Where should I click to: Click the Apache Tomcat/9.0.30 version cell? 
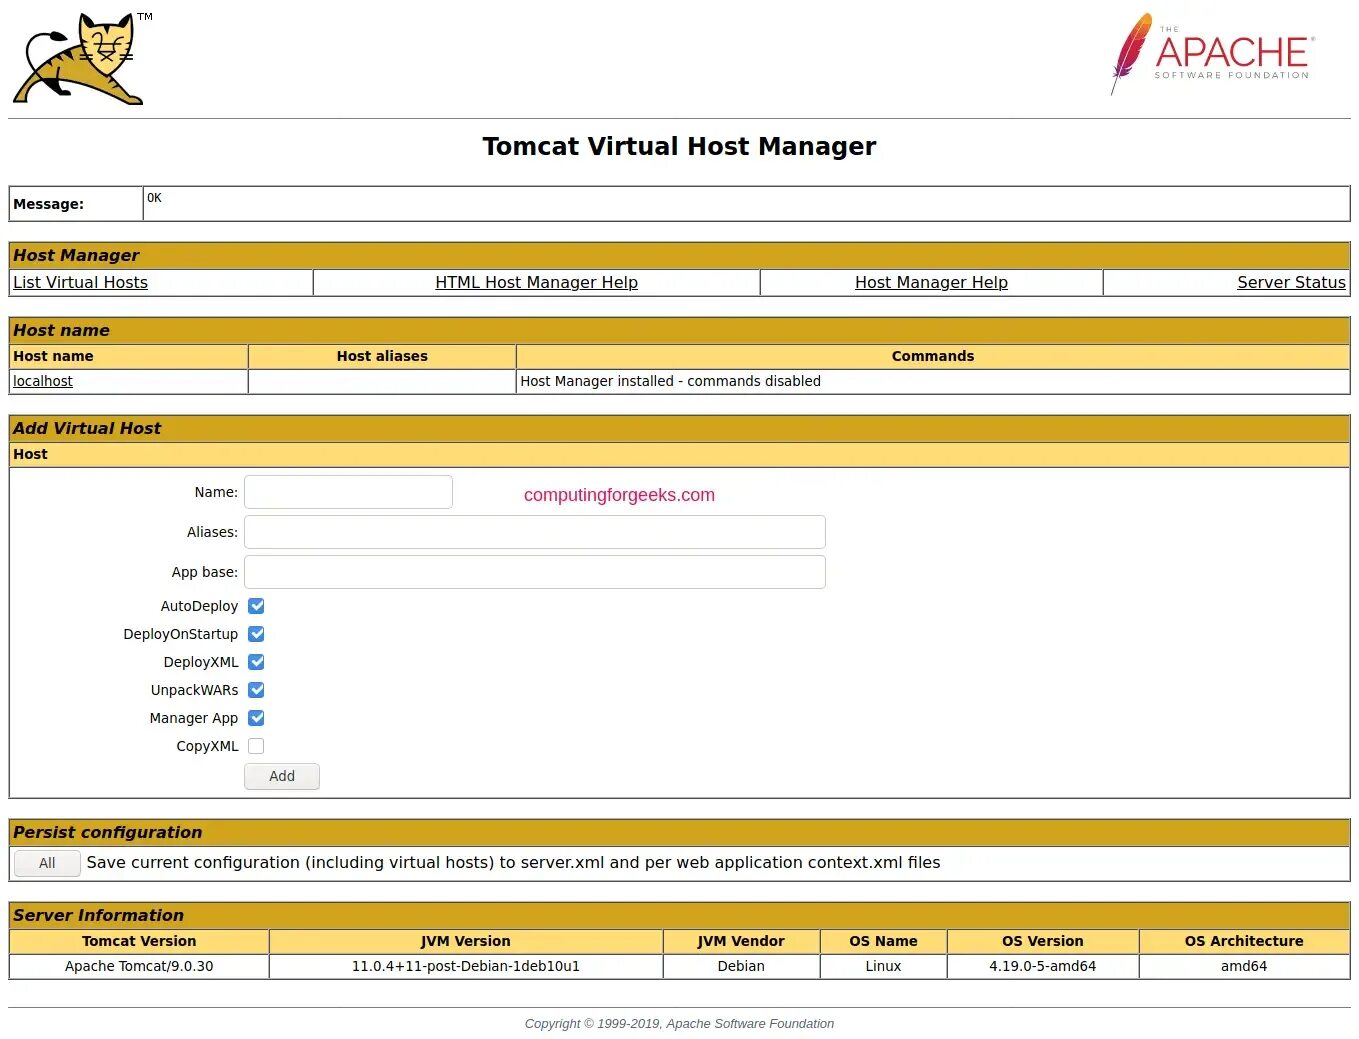click(139, 966)
